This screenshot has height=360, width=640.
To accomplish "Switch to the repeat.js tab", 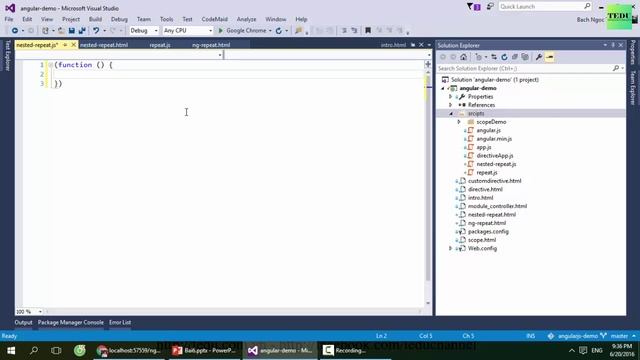I will tap(160, 45).
